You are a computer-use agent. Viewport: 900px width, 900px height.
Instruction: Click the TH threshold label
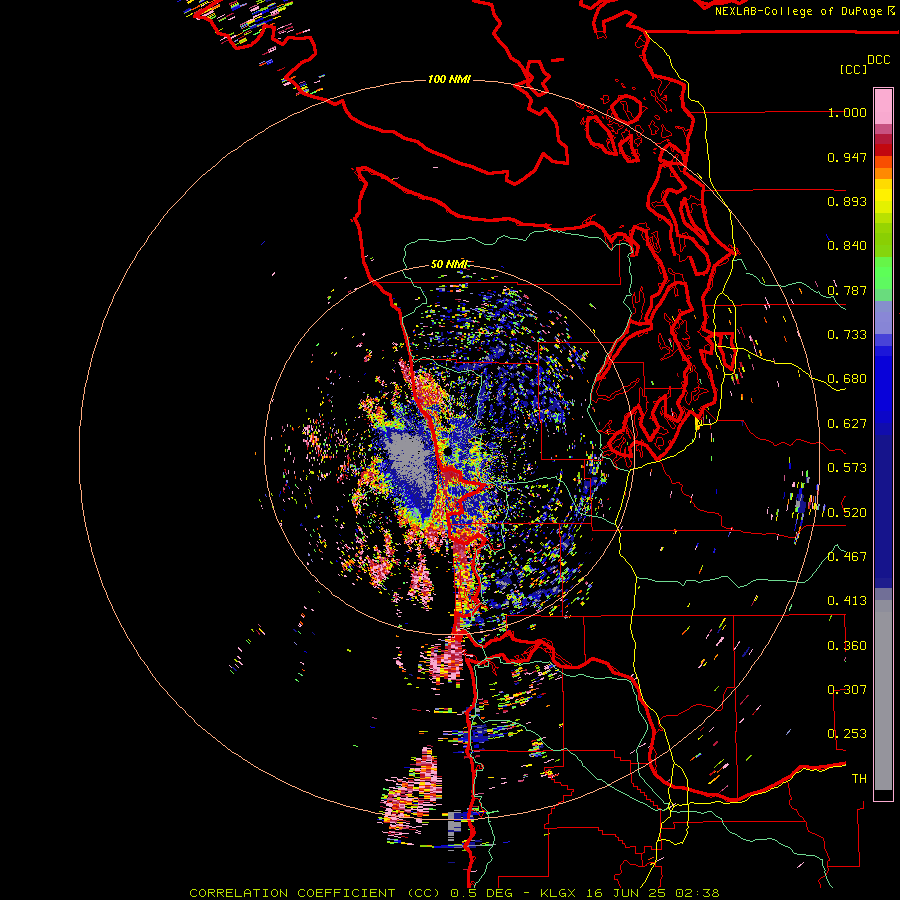point(859,779)
